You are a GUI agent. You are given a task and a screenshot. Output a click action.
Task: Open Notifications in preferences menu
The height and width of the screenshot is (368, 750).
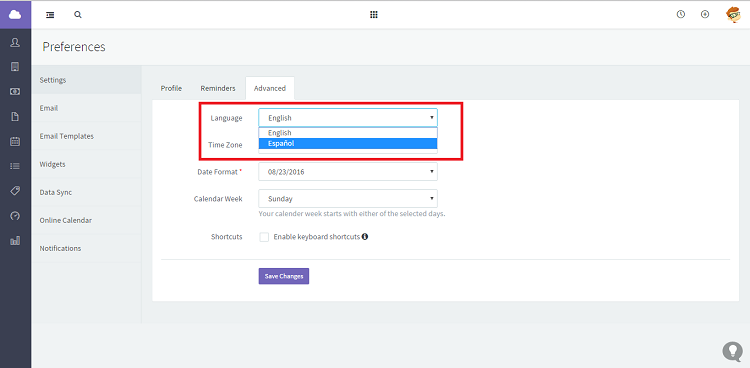[x=86, y=248]
